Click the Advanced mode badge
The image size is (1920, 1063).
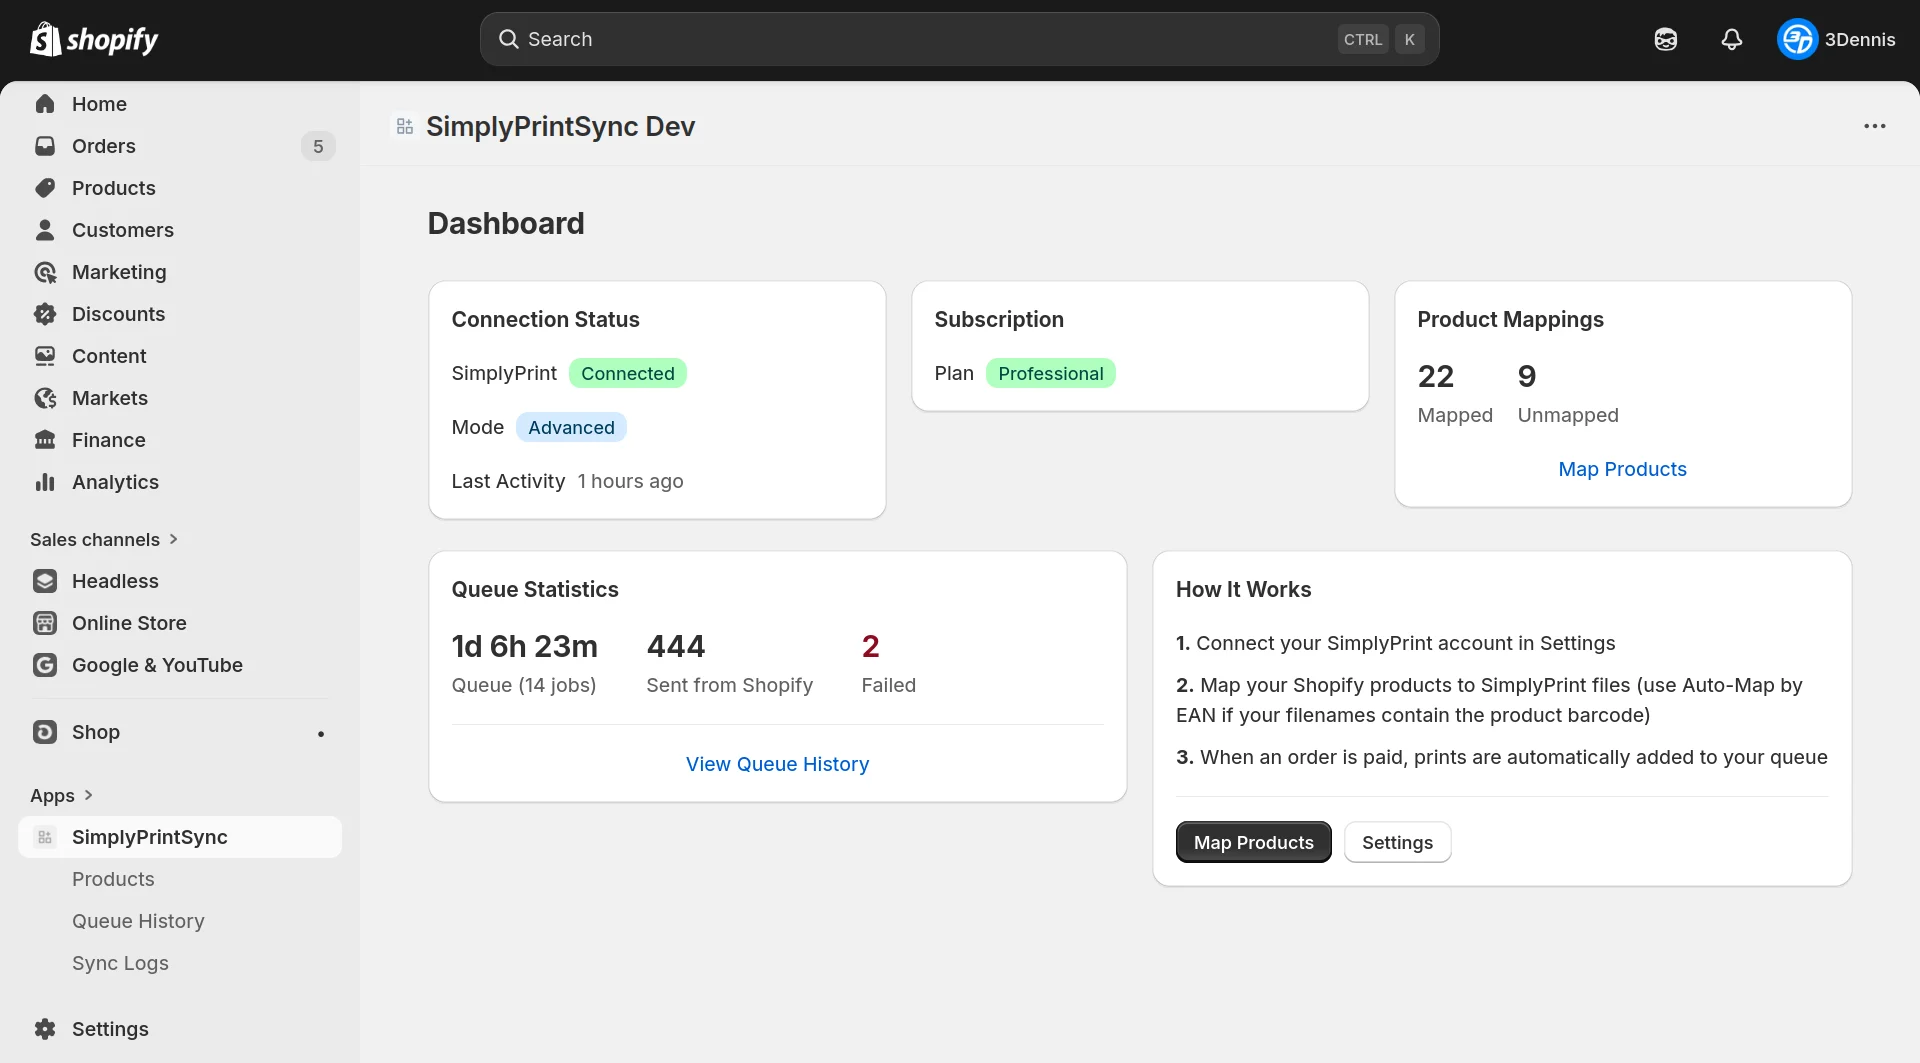571,427
